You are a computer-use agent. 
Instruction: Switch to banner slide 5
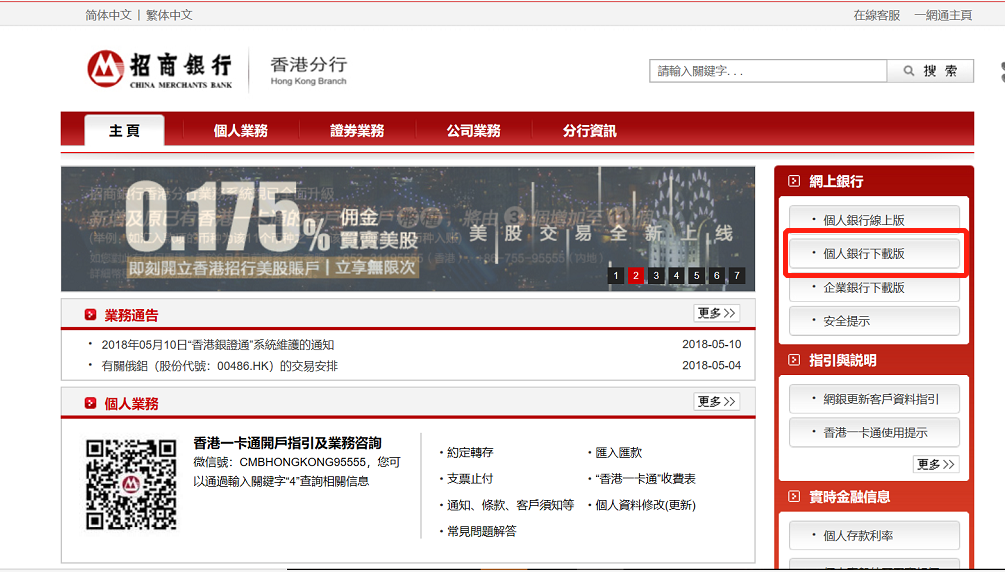point(696,276)
